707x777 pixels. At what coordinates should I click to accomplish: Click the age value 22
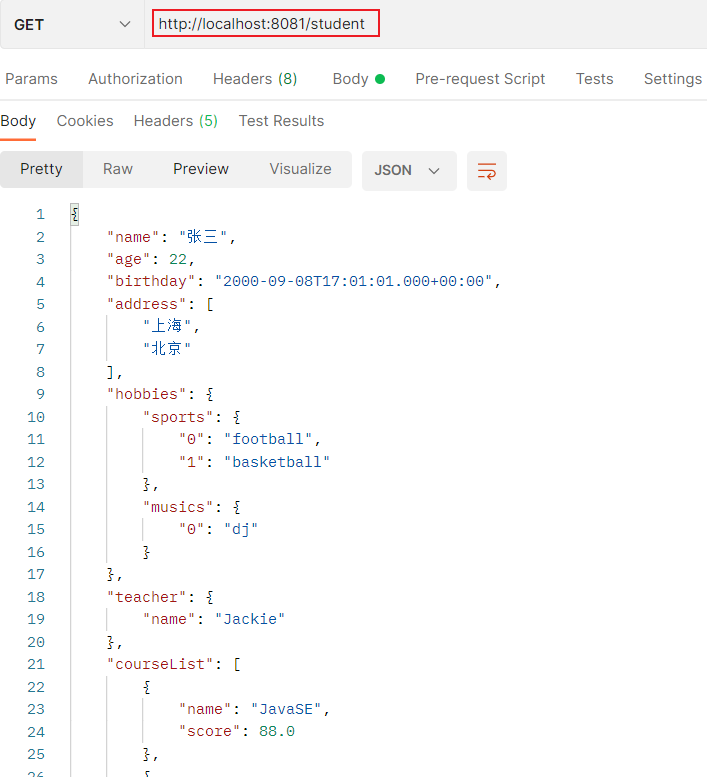click(178, 259)
